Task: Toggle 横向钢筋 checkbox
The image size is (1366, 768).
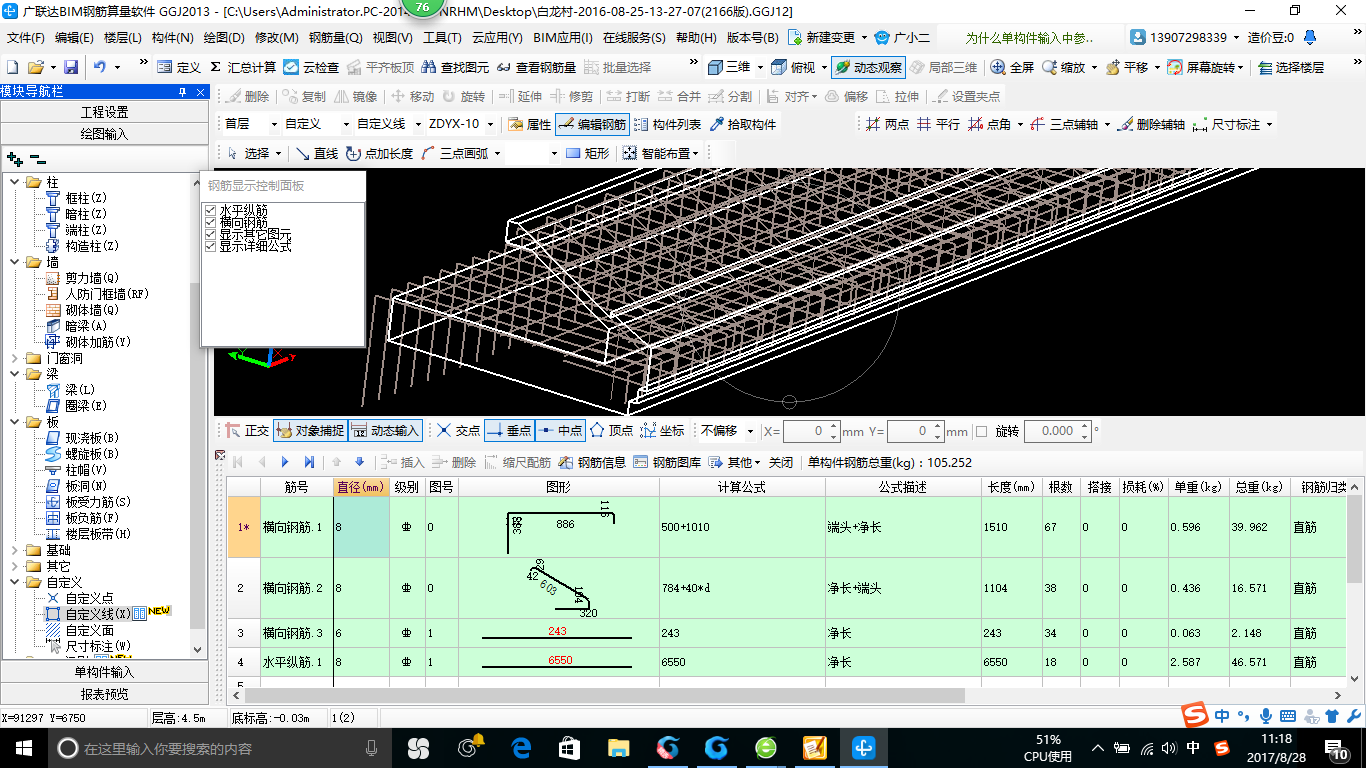Action: click(210, 222)
